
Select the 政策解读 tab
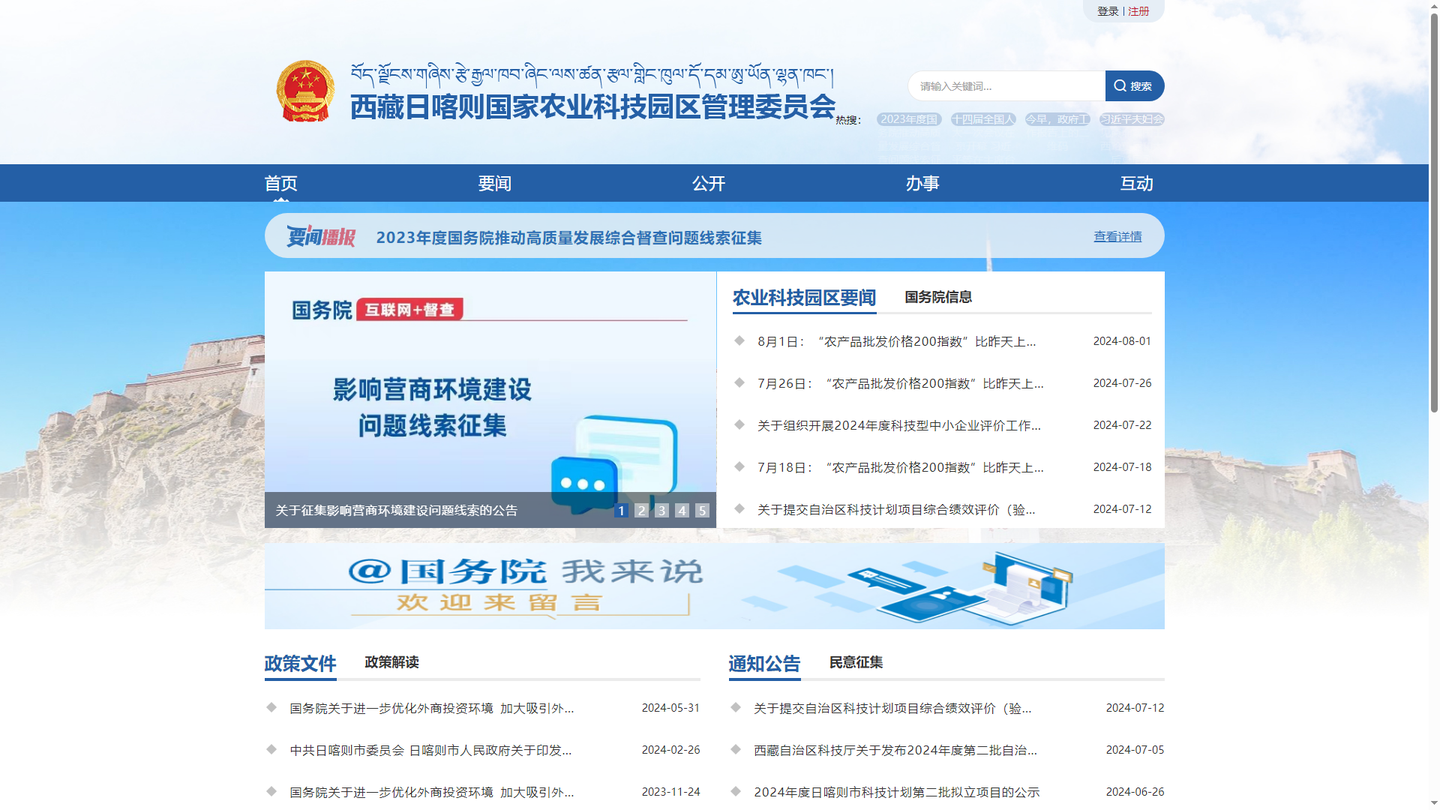392,662
